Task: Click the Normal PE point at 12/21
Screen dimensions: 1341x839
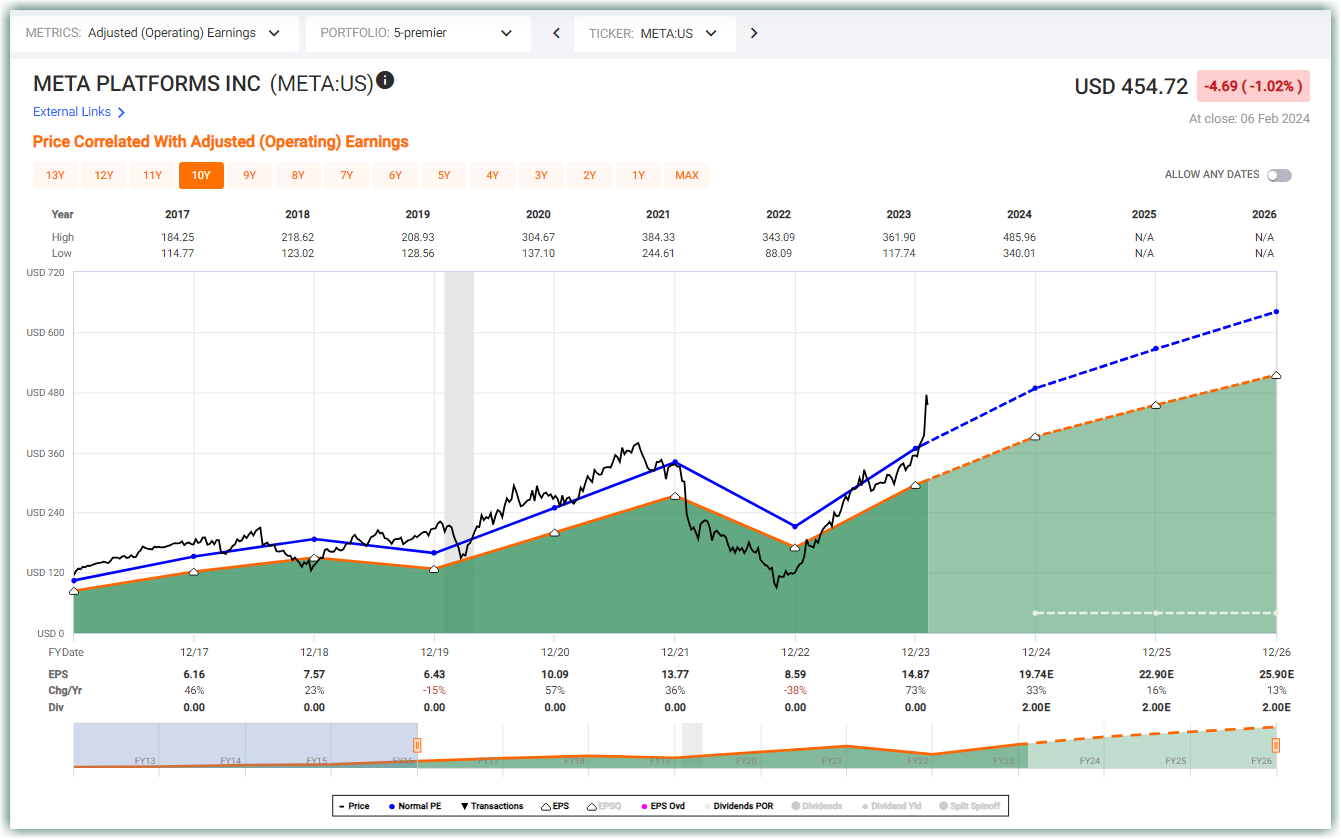Action: 675,462
